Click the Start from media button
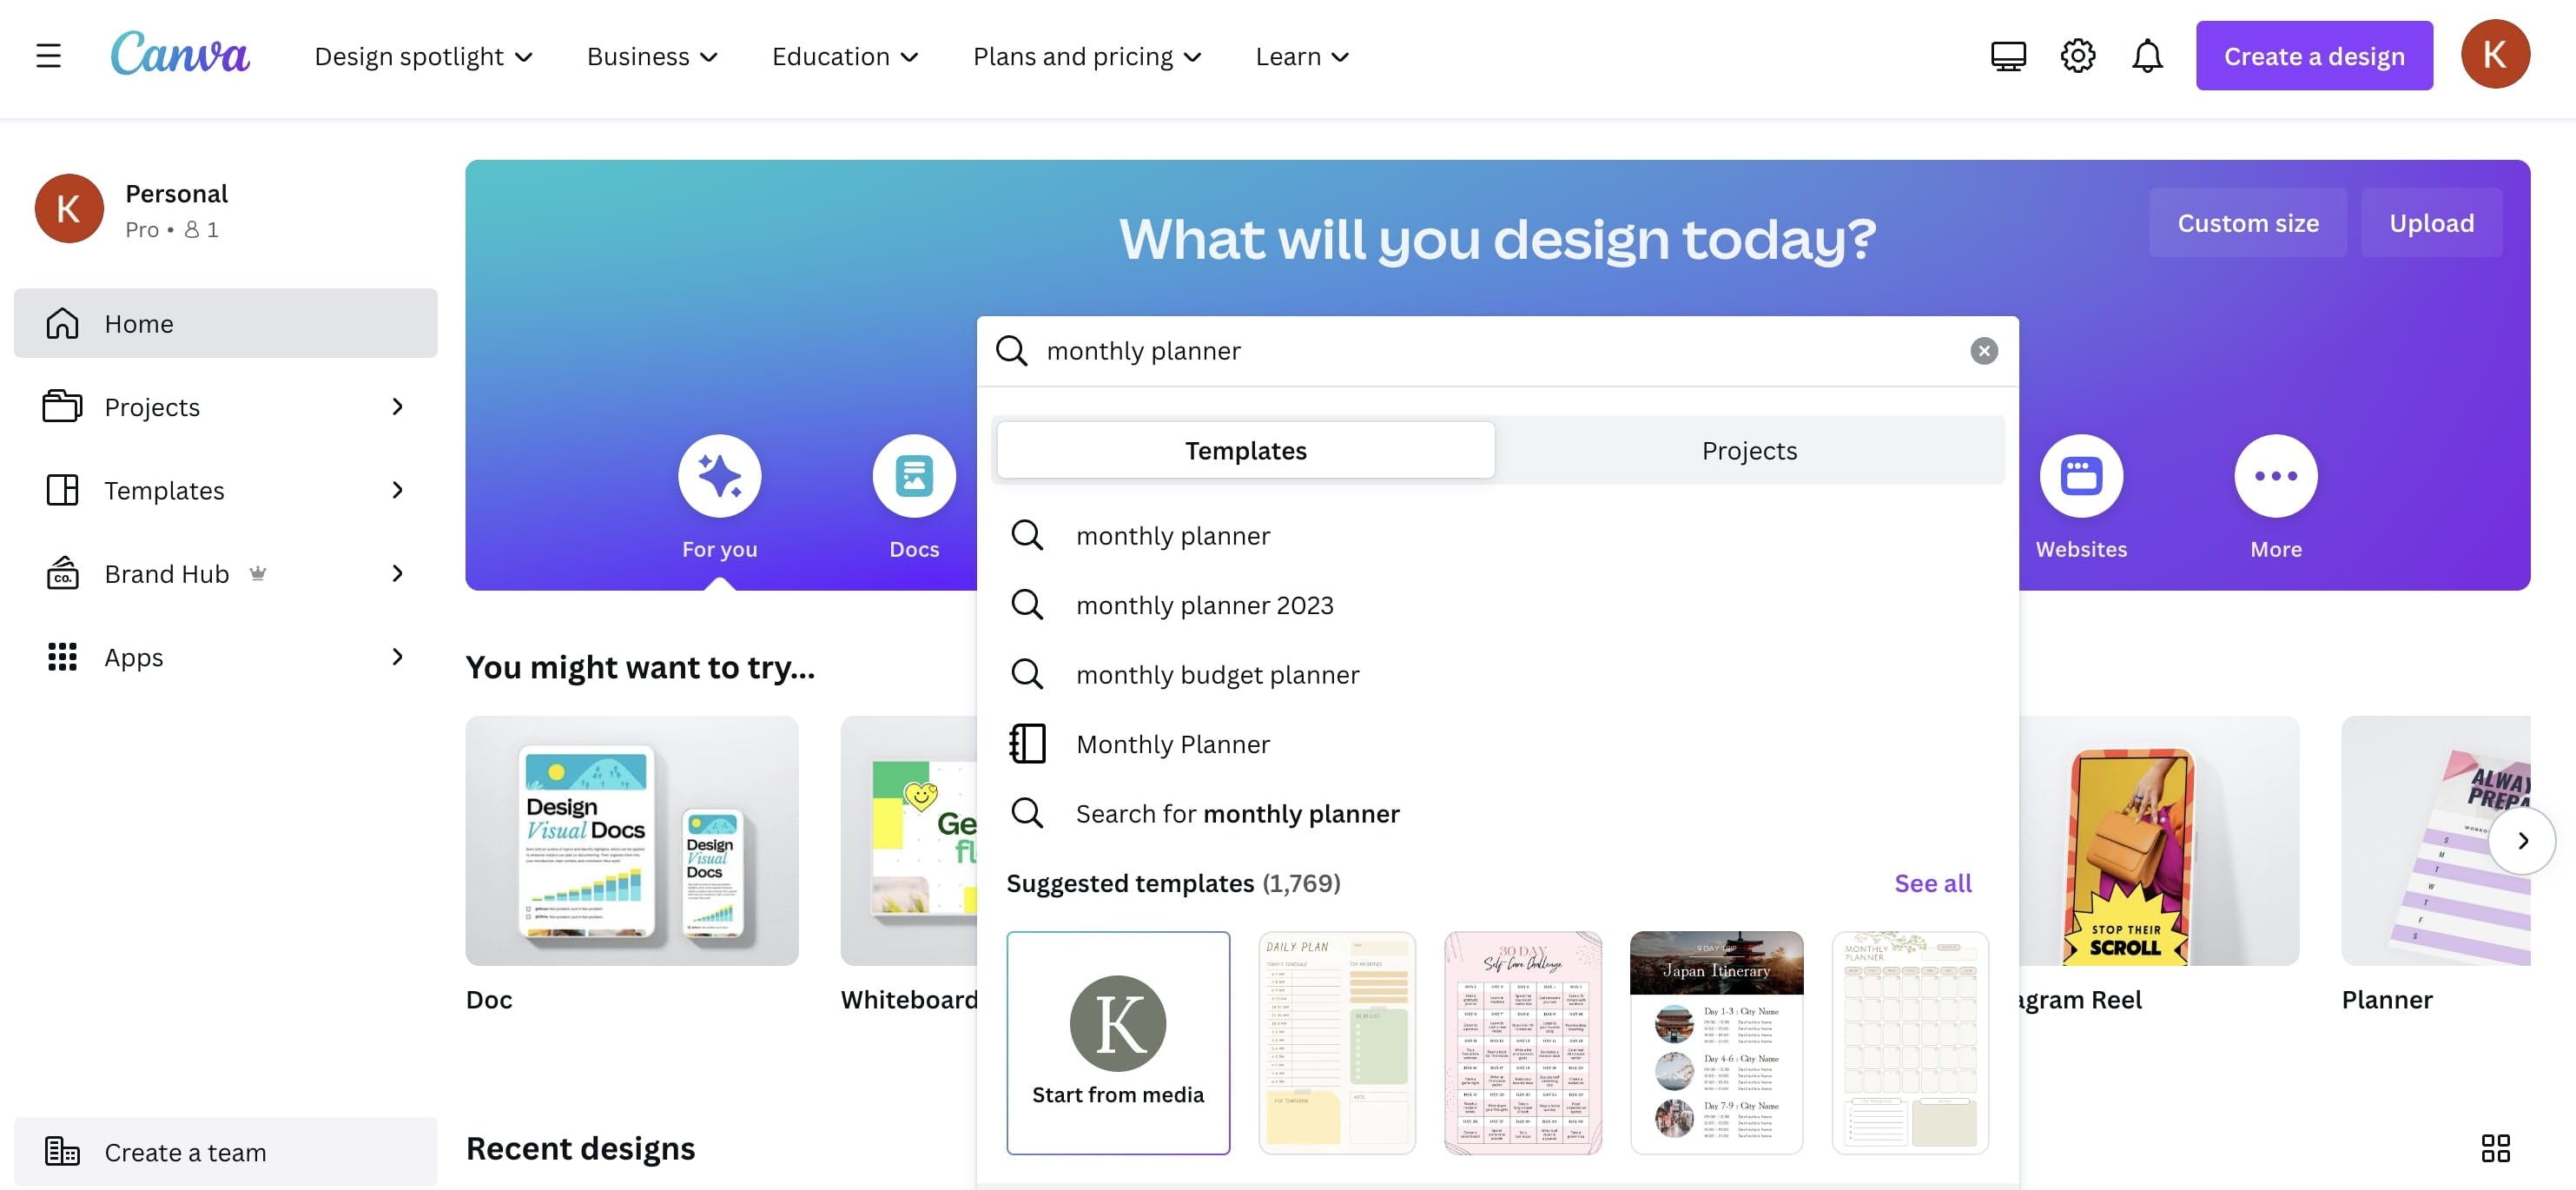2576x1190 pixels. click(x=1117, y=1042)
